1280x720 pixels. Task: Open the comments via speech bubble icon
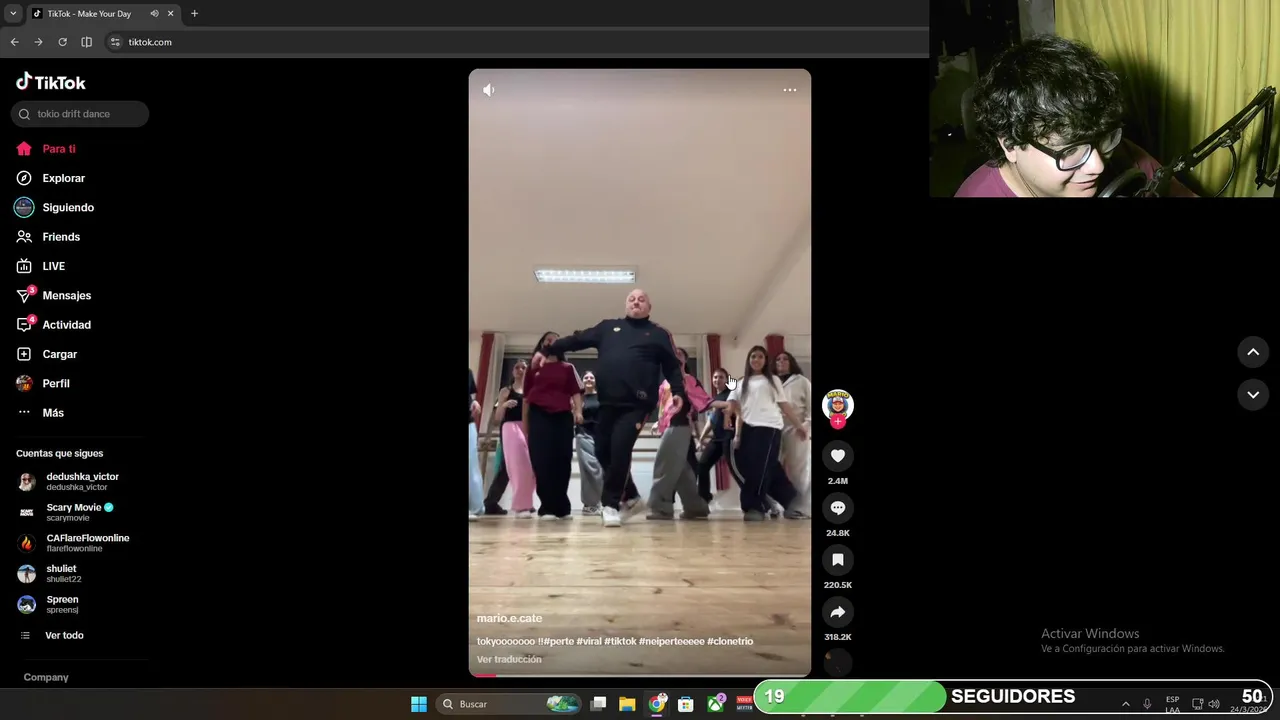click(x=838, y=508)
